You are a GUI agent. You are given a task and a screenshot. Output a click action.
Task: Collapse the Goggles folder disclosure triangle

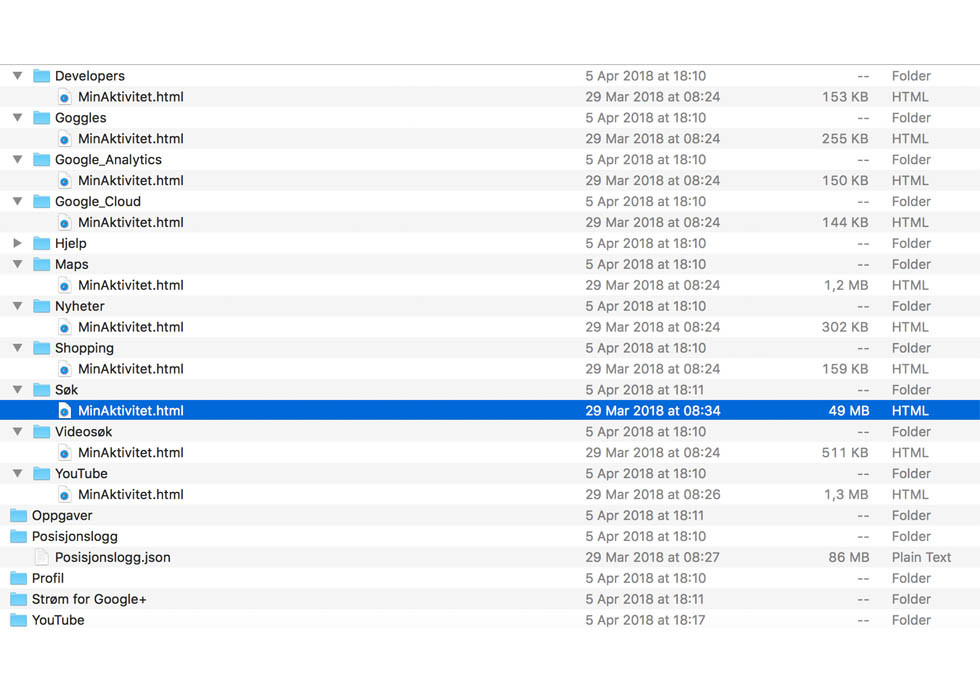point(18,118)
